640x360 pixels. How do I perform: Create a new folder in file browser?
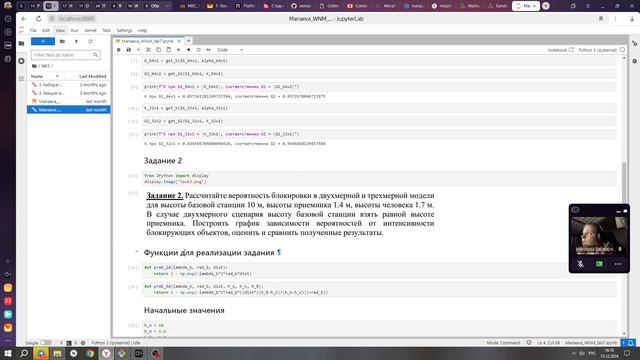click(x=62, y=41)
